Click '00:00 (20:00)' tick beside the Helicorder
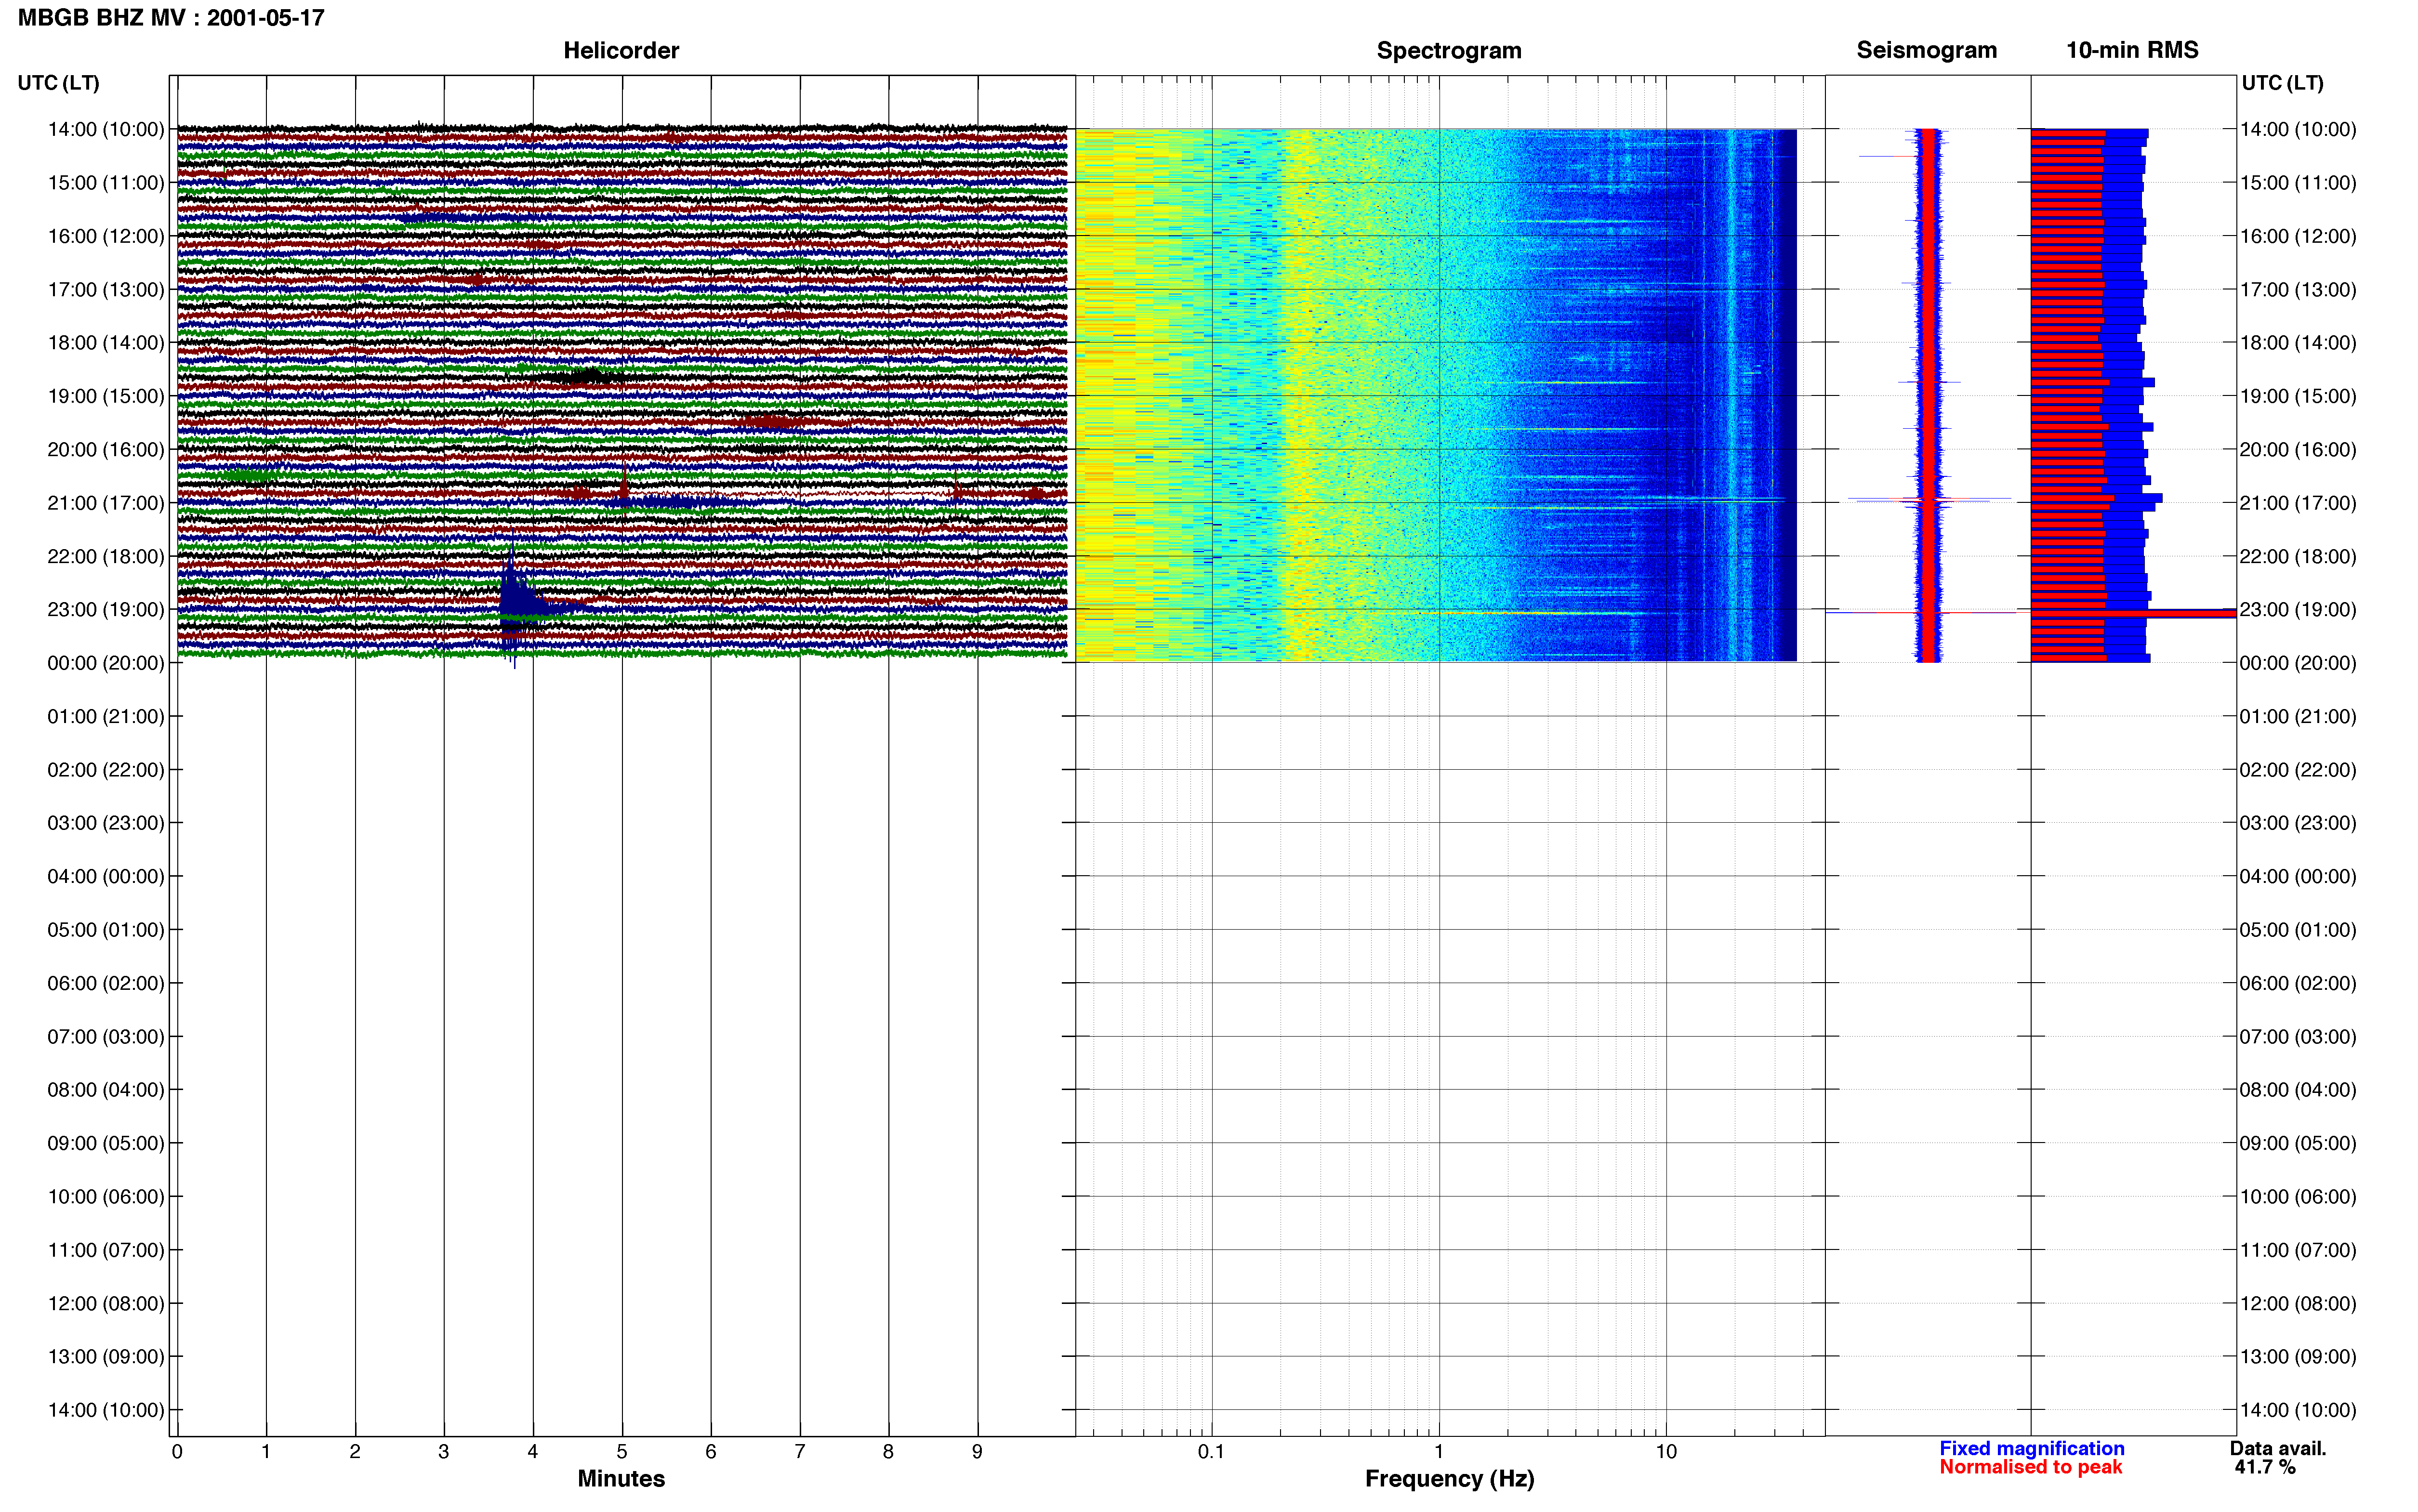The height and width of the screenshot is (1512, 2418). tap(106, 663)
